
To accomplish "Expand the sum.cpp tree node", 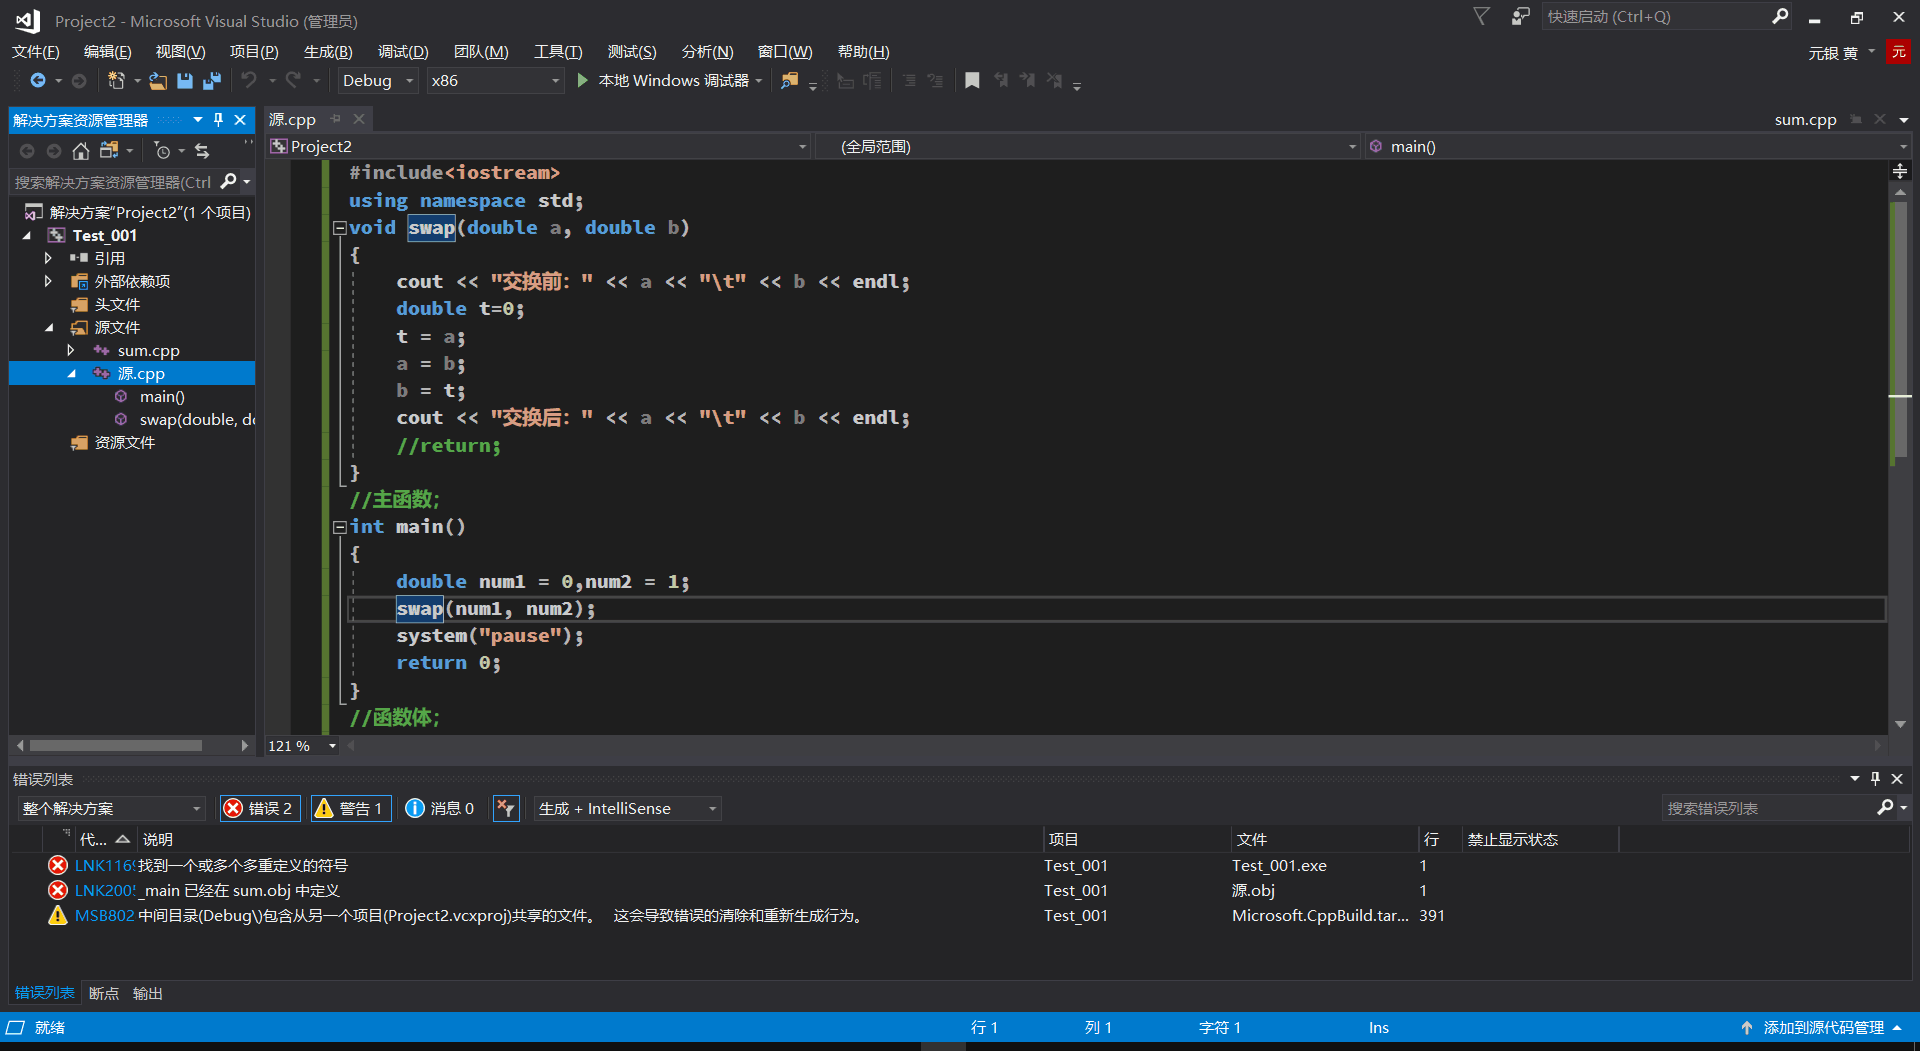I will coord(70,350).
